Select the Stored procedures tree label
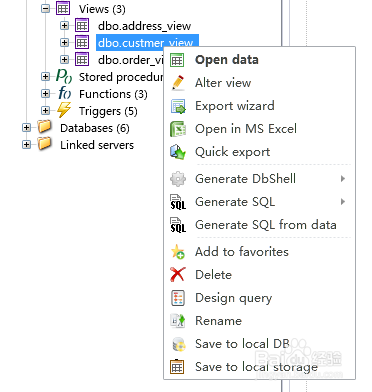 tap(121, 77)
